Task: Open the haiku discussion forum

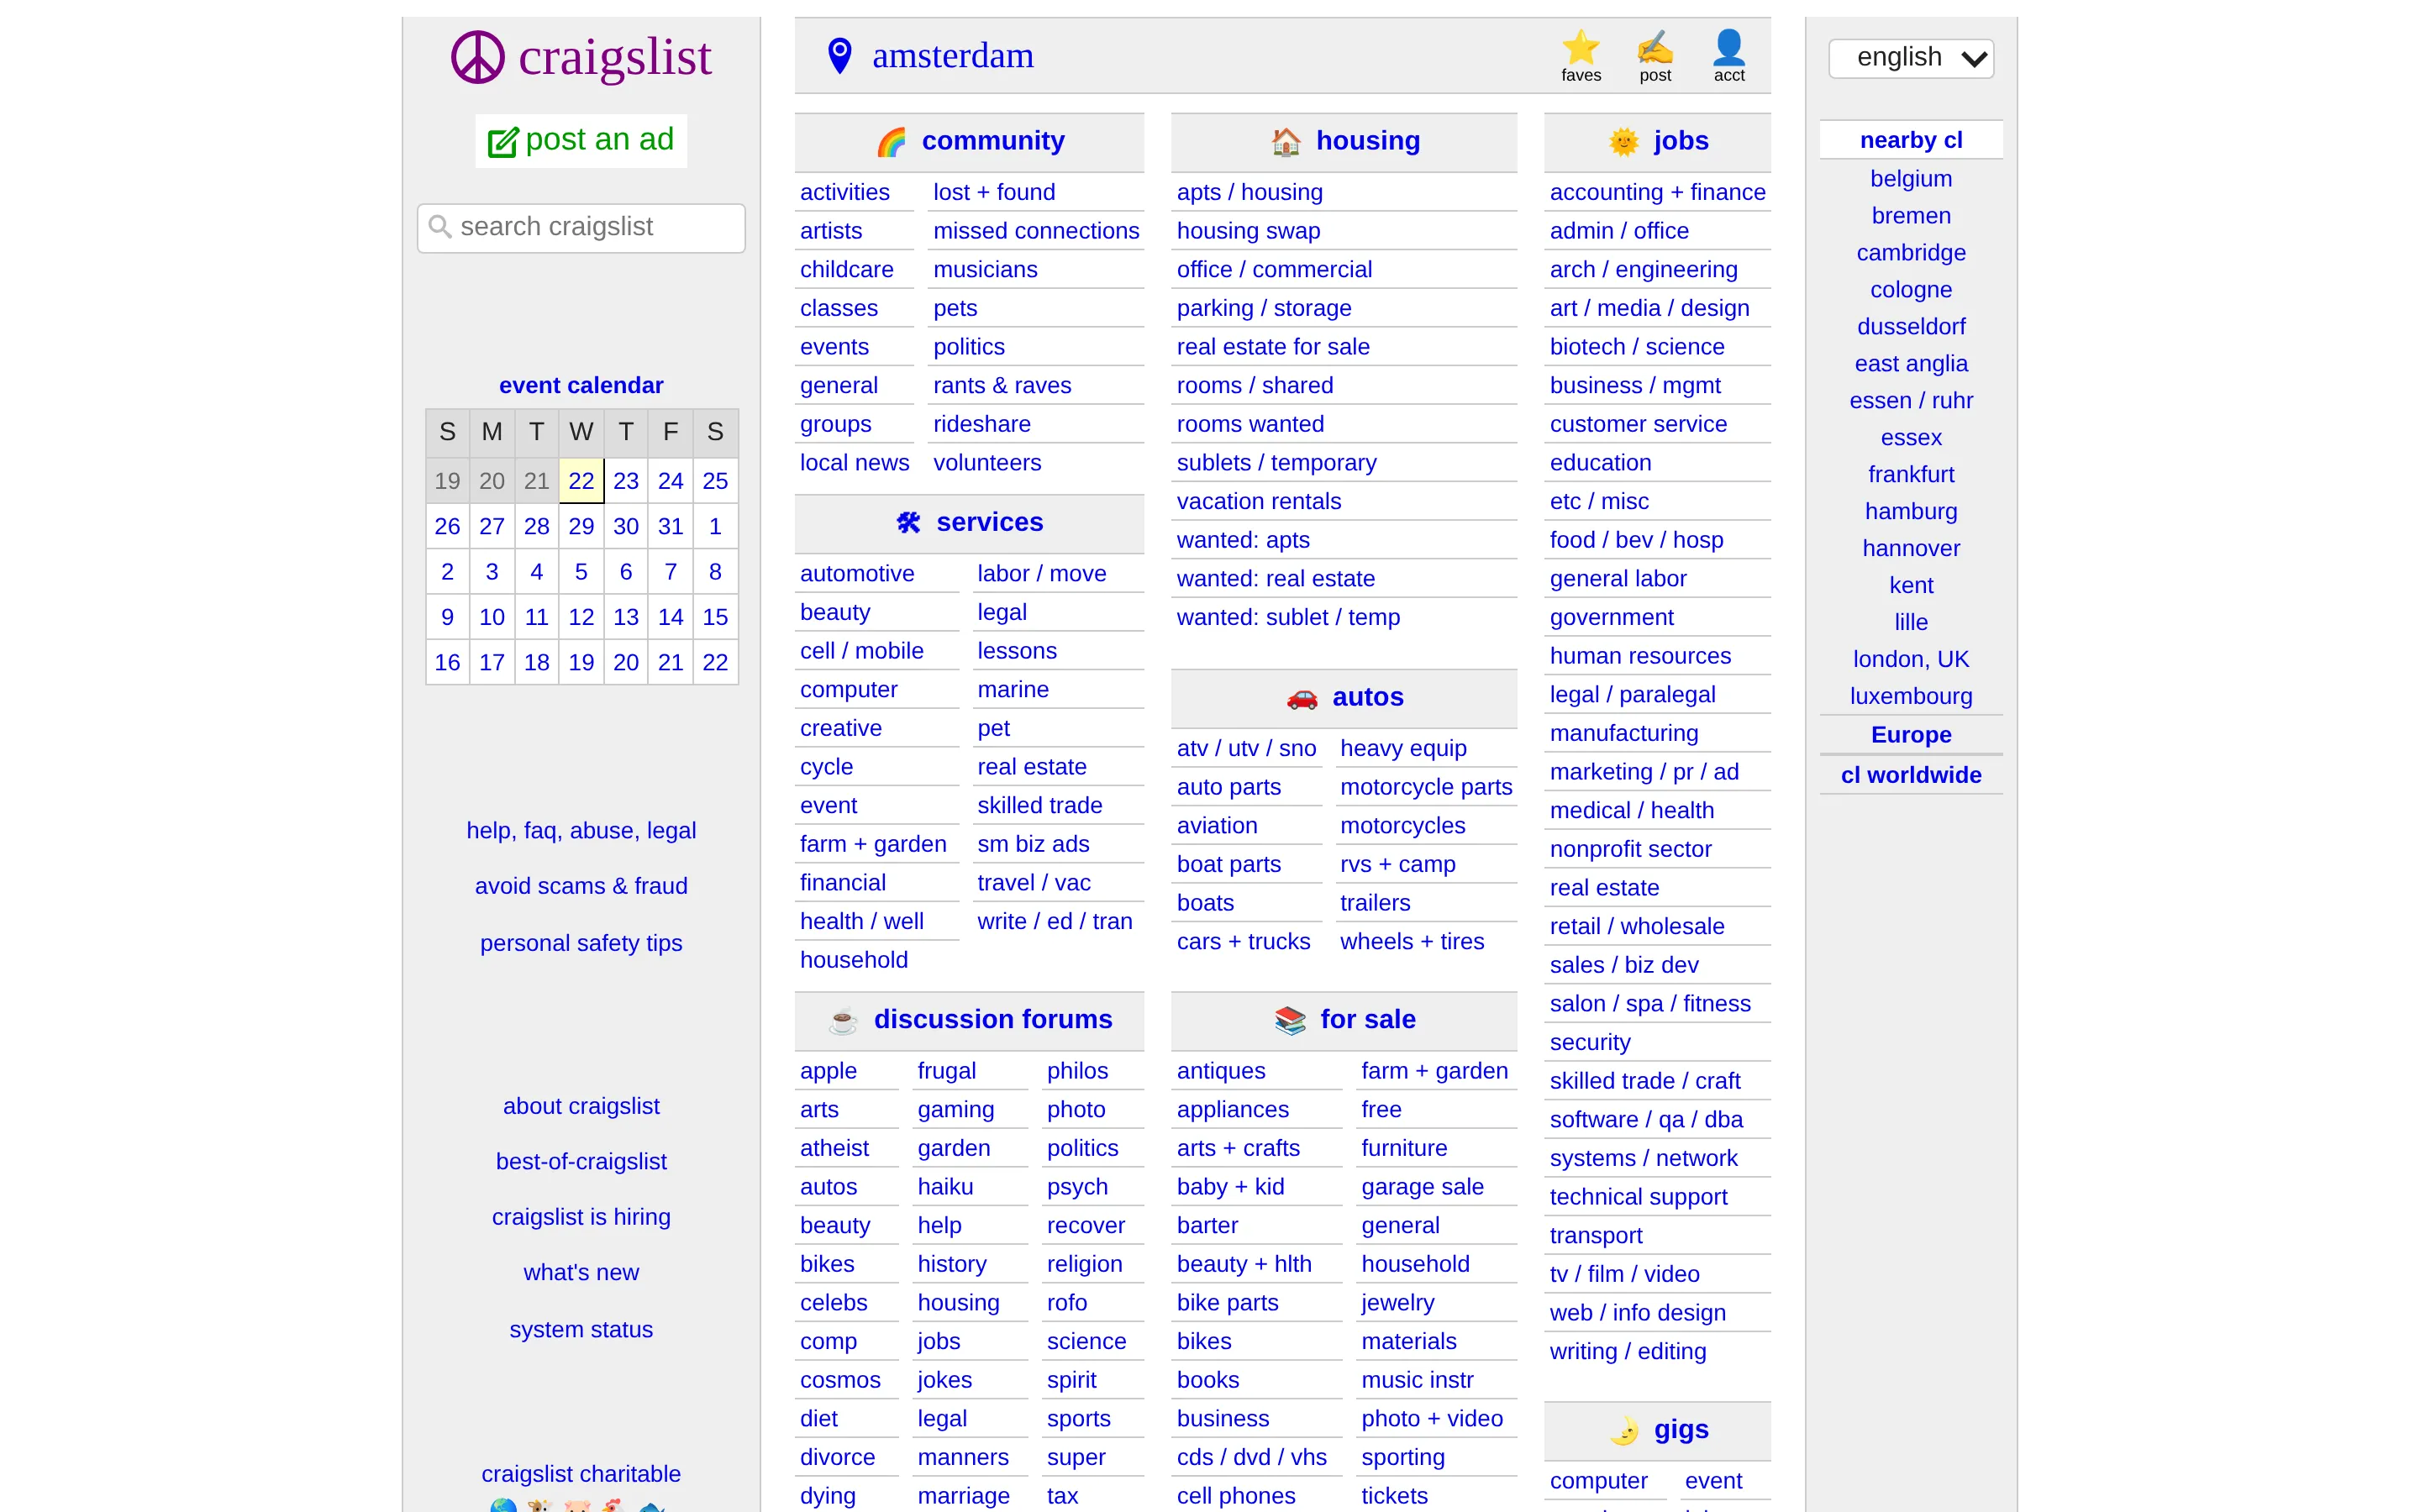Action: (945, 1188)
